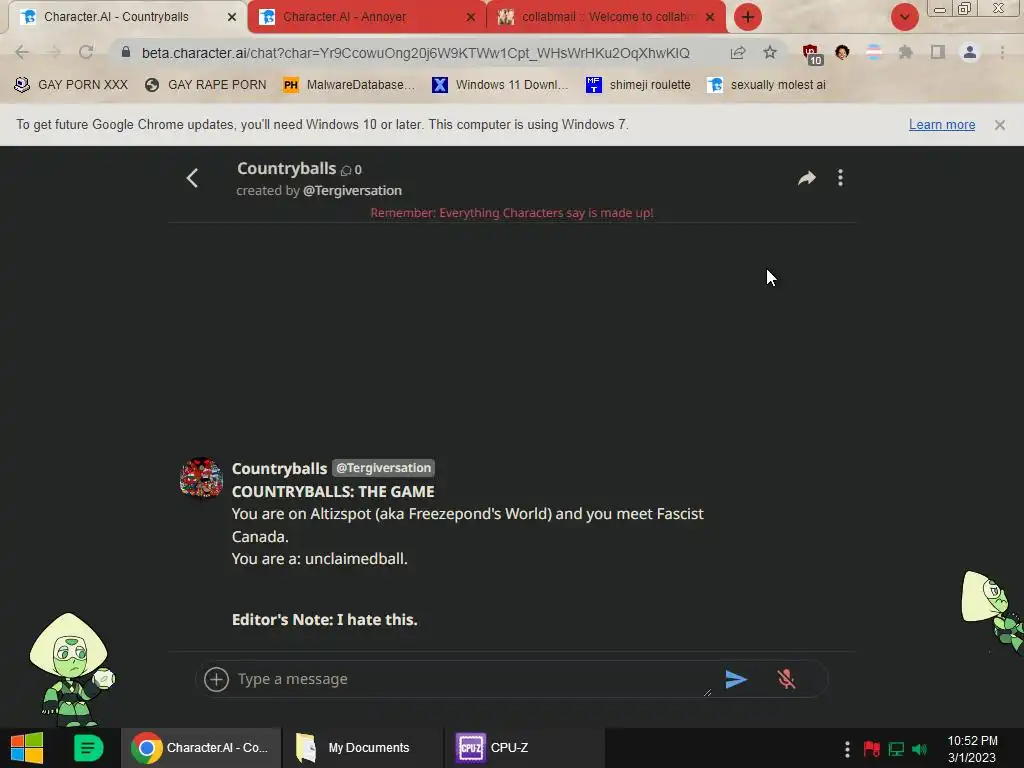
Task: Open the uBlock extension showing 10
Action: pyautogui.click(x=812, y=54)
